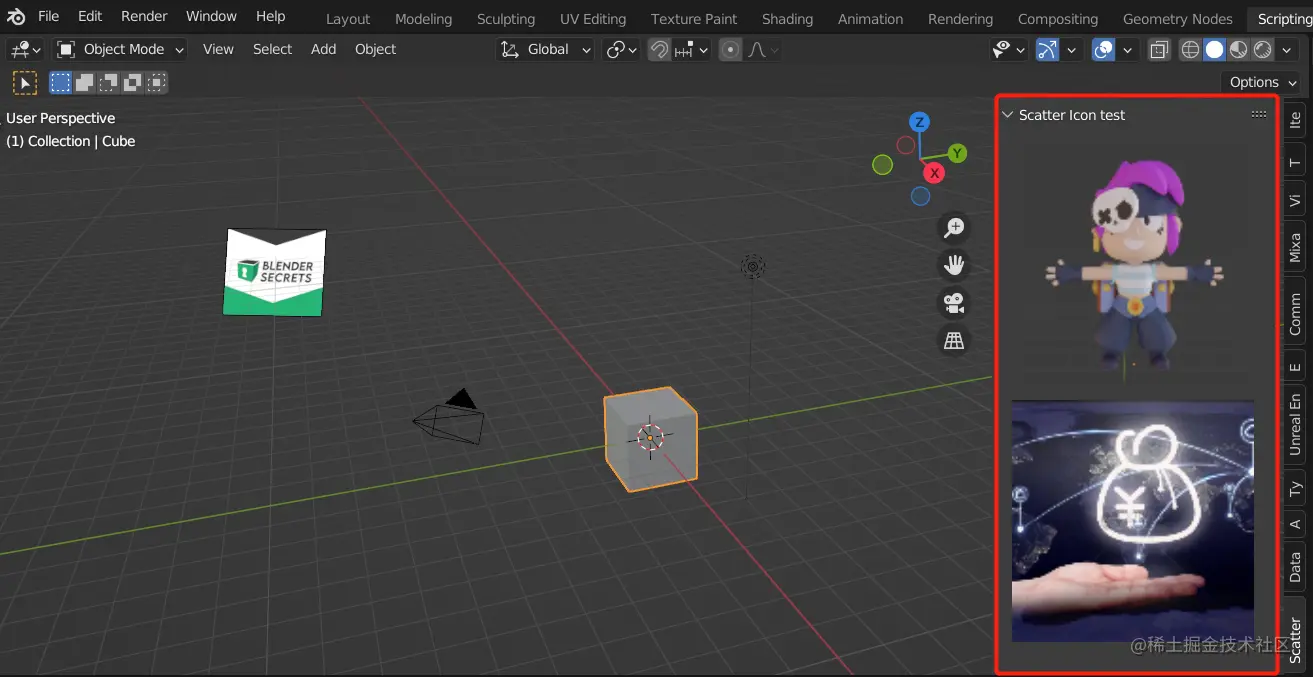The image size is (1313, 677).
Task: Open the Unreal En sidebar tab
Action: (x=1295, y=423)
